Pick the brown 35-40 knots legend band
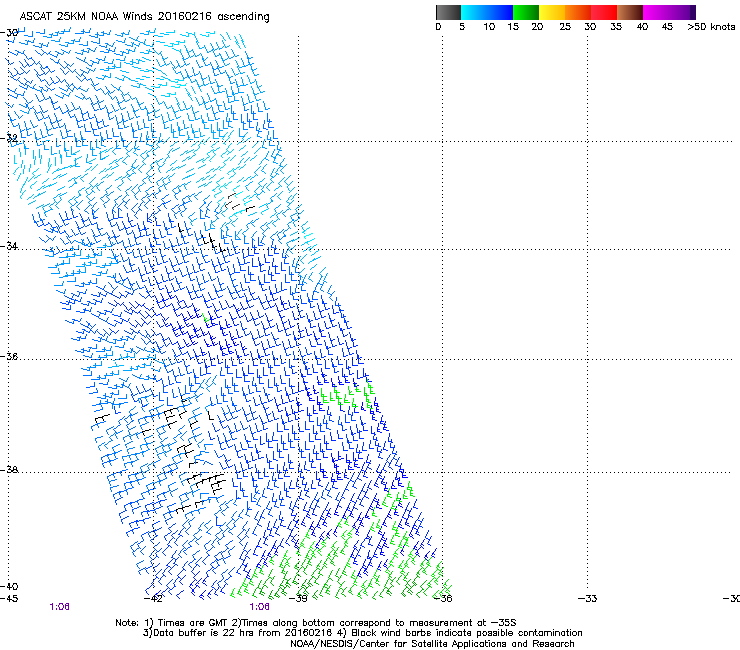 point(630,12)
